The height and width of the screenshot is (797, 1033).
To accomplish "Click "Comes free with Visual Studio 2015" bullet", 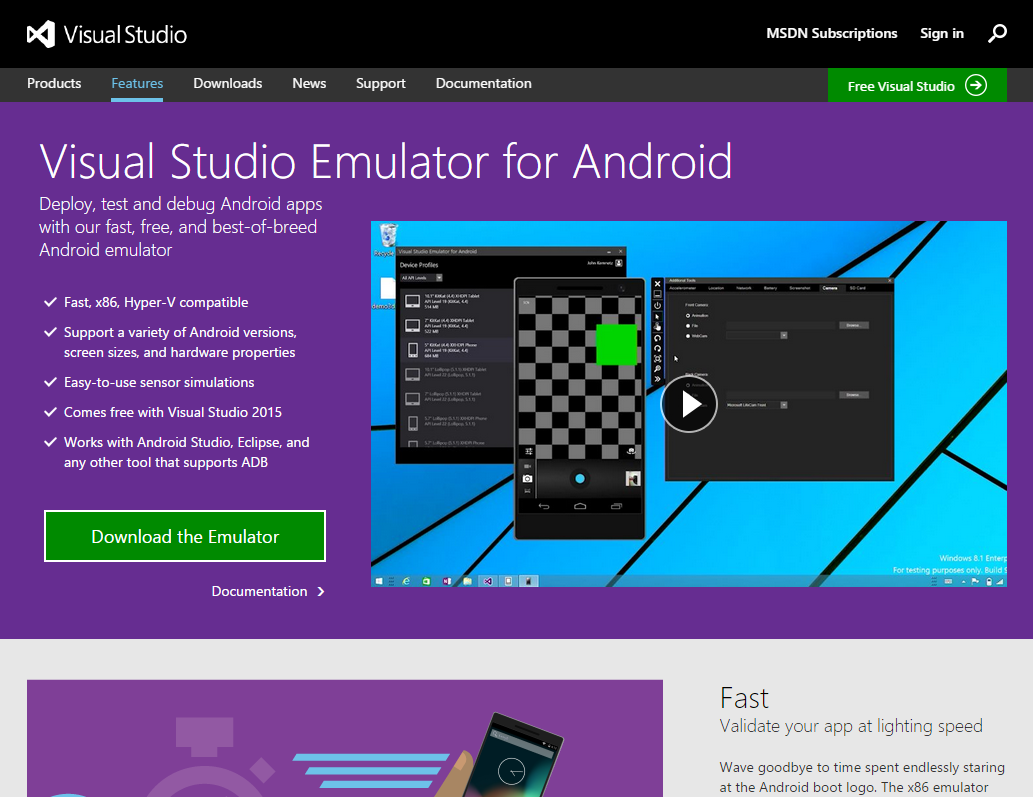I will point(173,412).
